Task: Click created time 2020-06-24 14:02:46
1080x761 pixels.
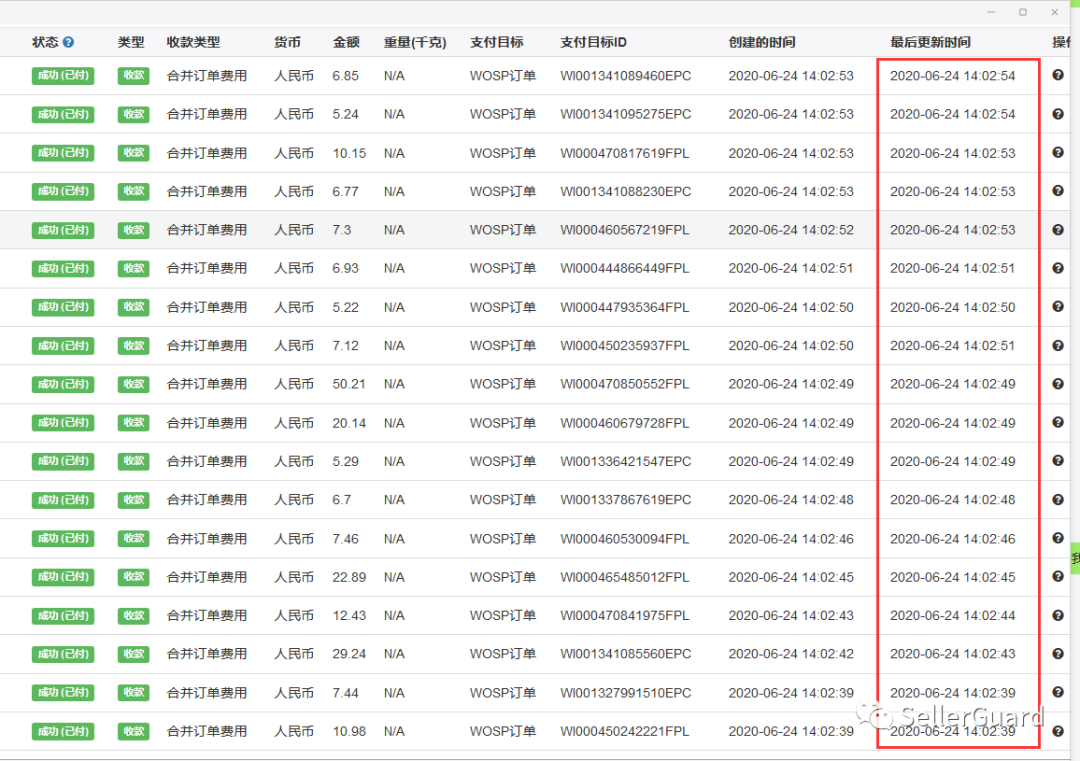Action: pos(791,539)
